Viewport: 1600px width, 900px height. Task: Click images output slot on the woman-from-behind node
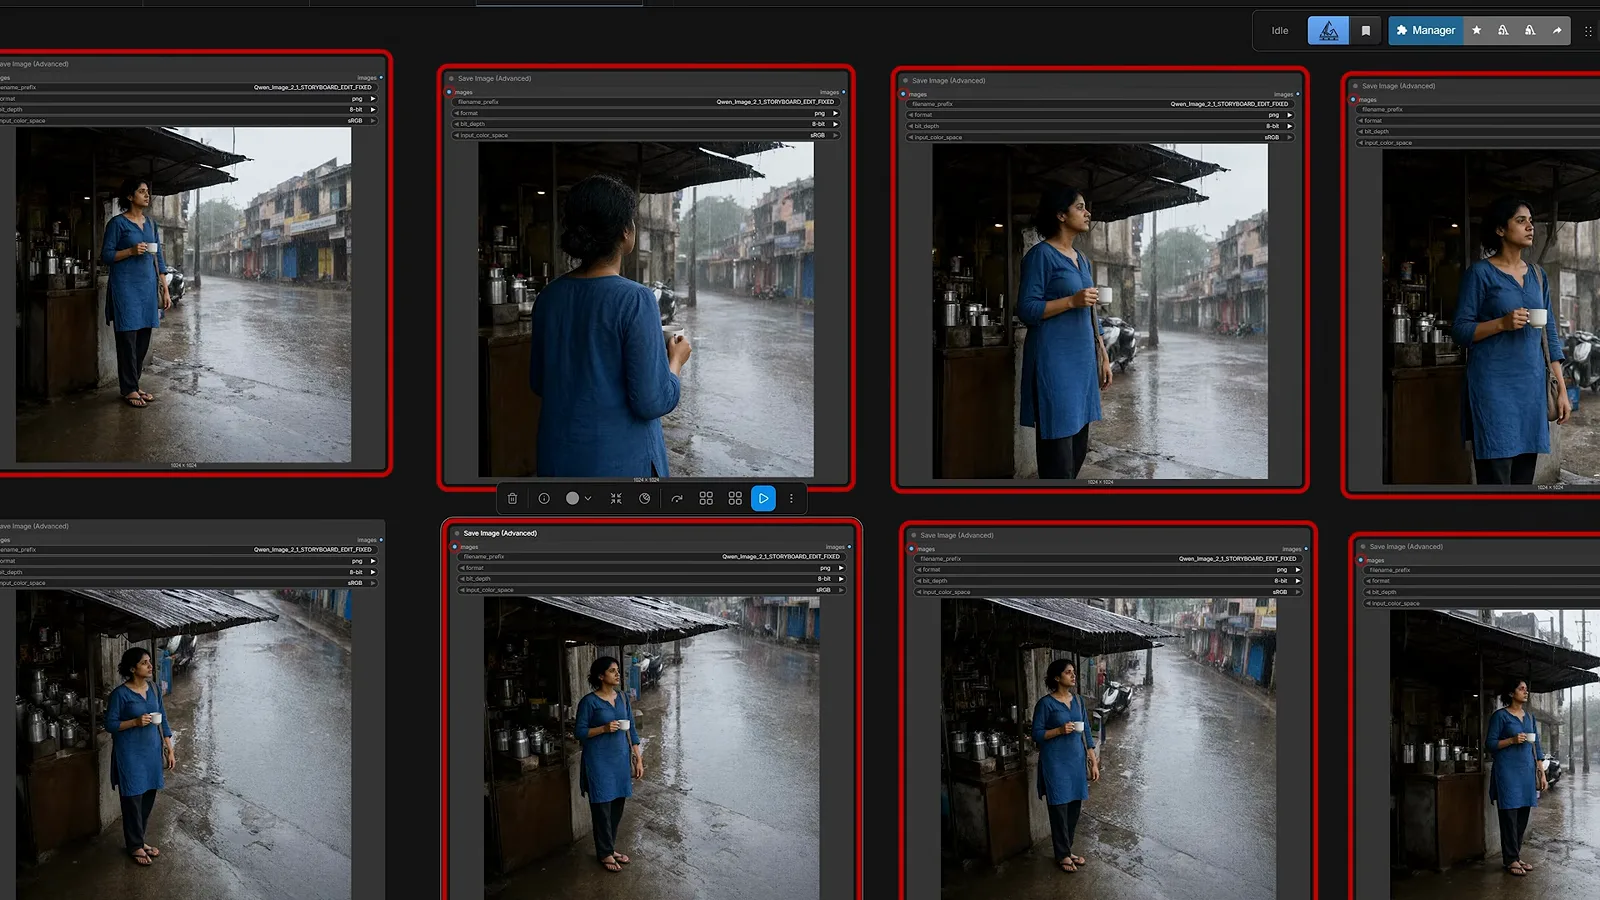pos(843,92)
